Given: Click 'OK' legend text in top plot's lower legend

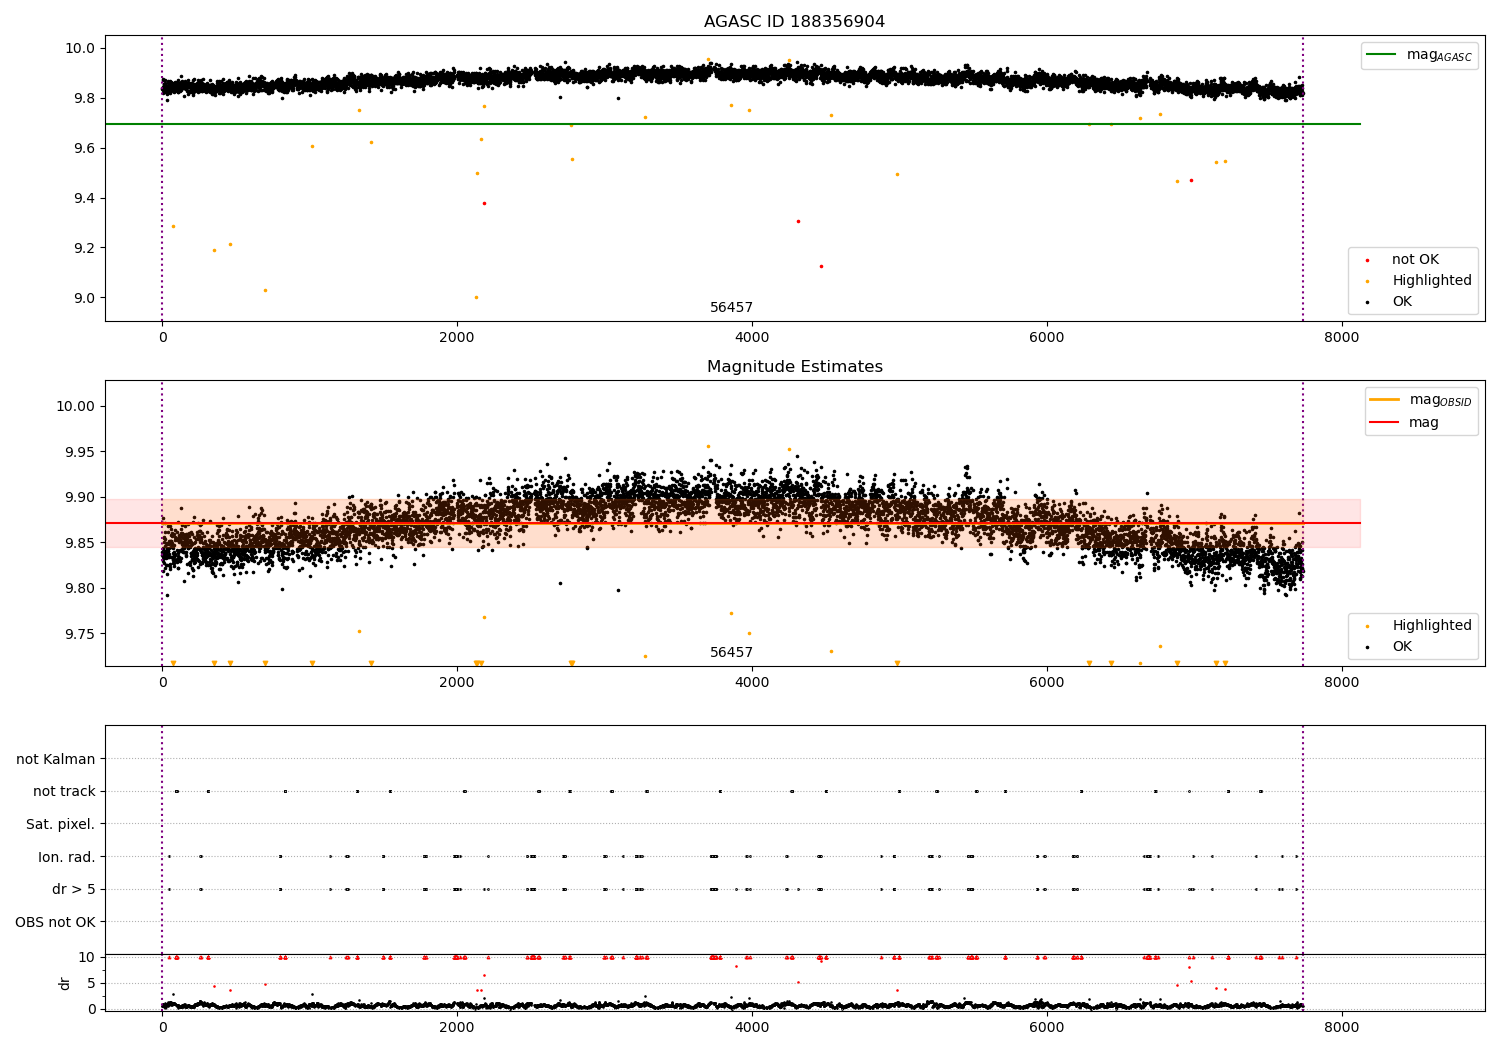Looking at the screenshot, I should point(1402,302).
